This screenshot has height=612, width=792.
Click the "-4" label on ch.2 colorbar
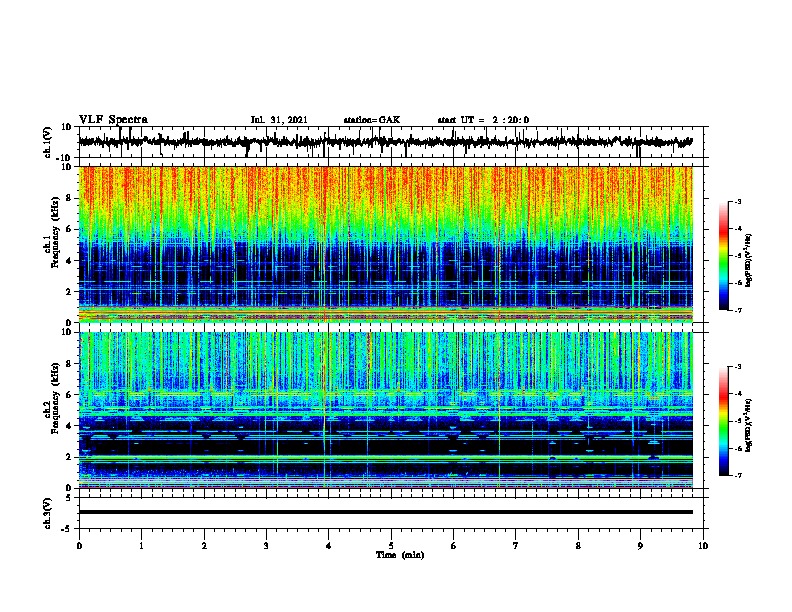[737, 394]
